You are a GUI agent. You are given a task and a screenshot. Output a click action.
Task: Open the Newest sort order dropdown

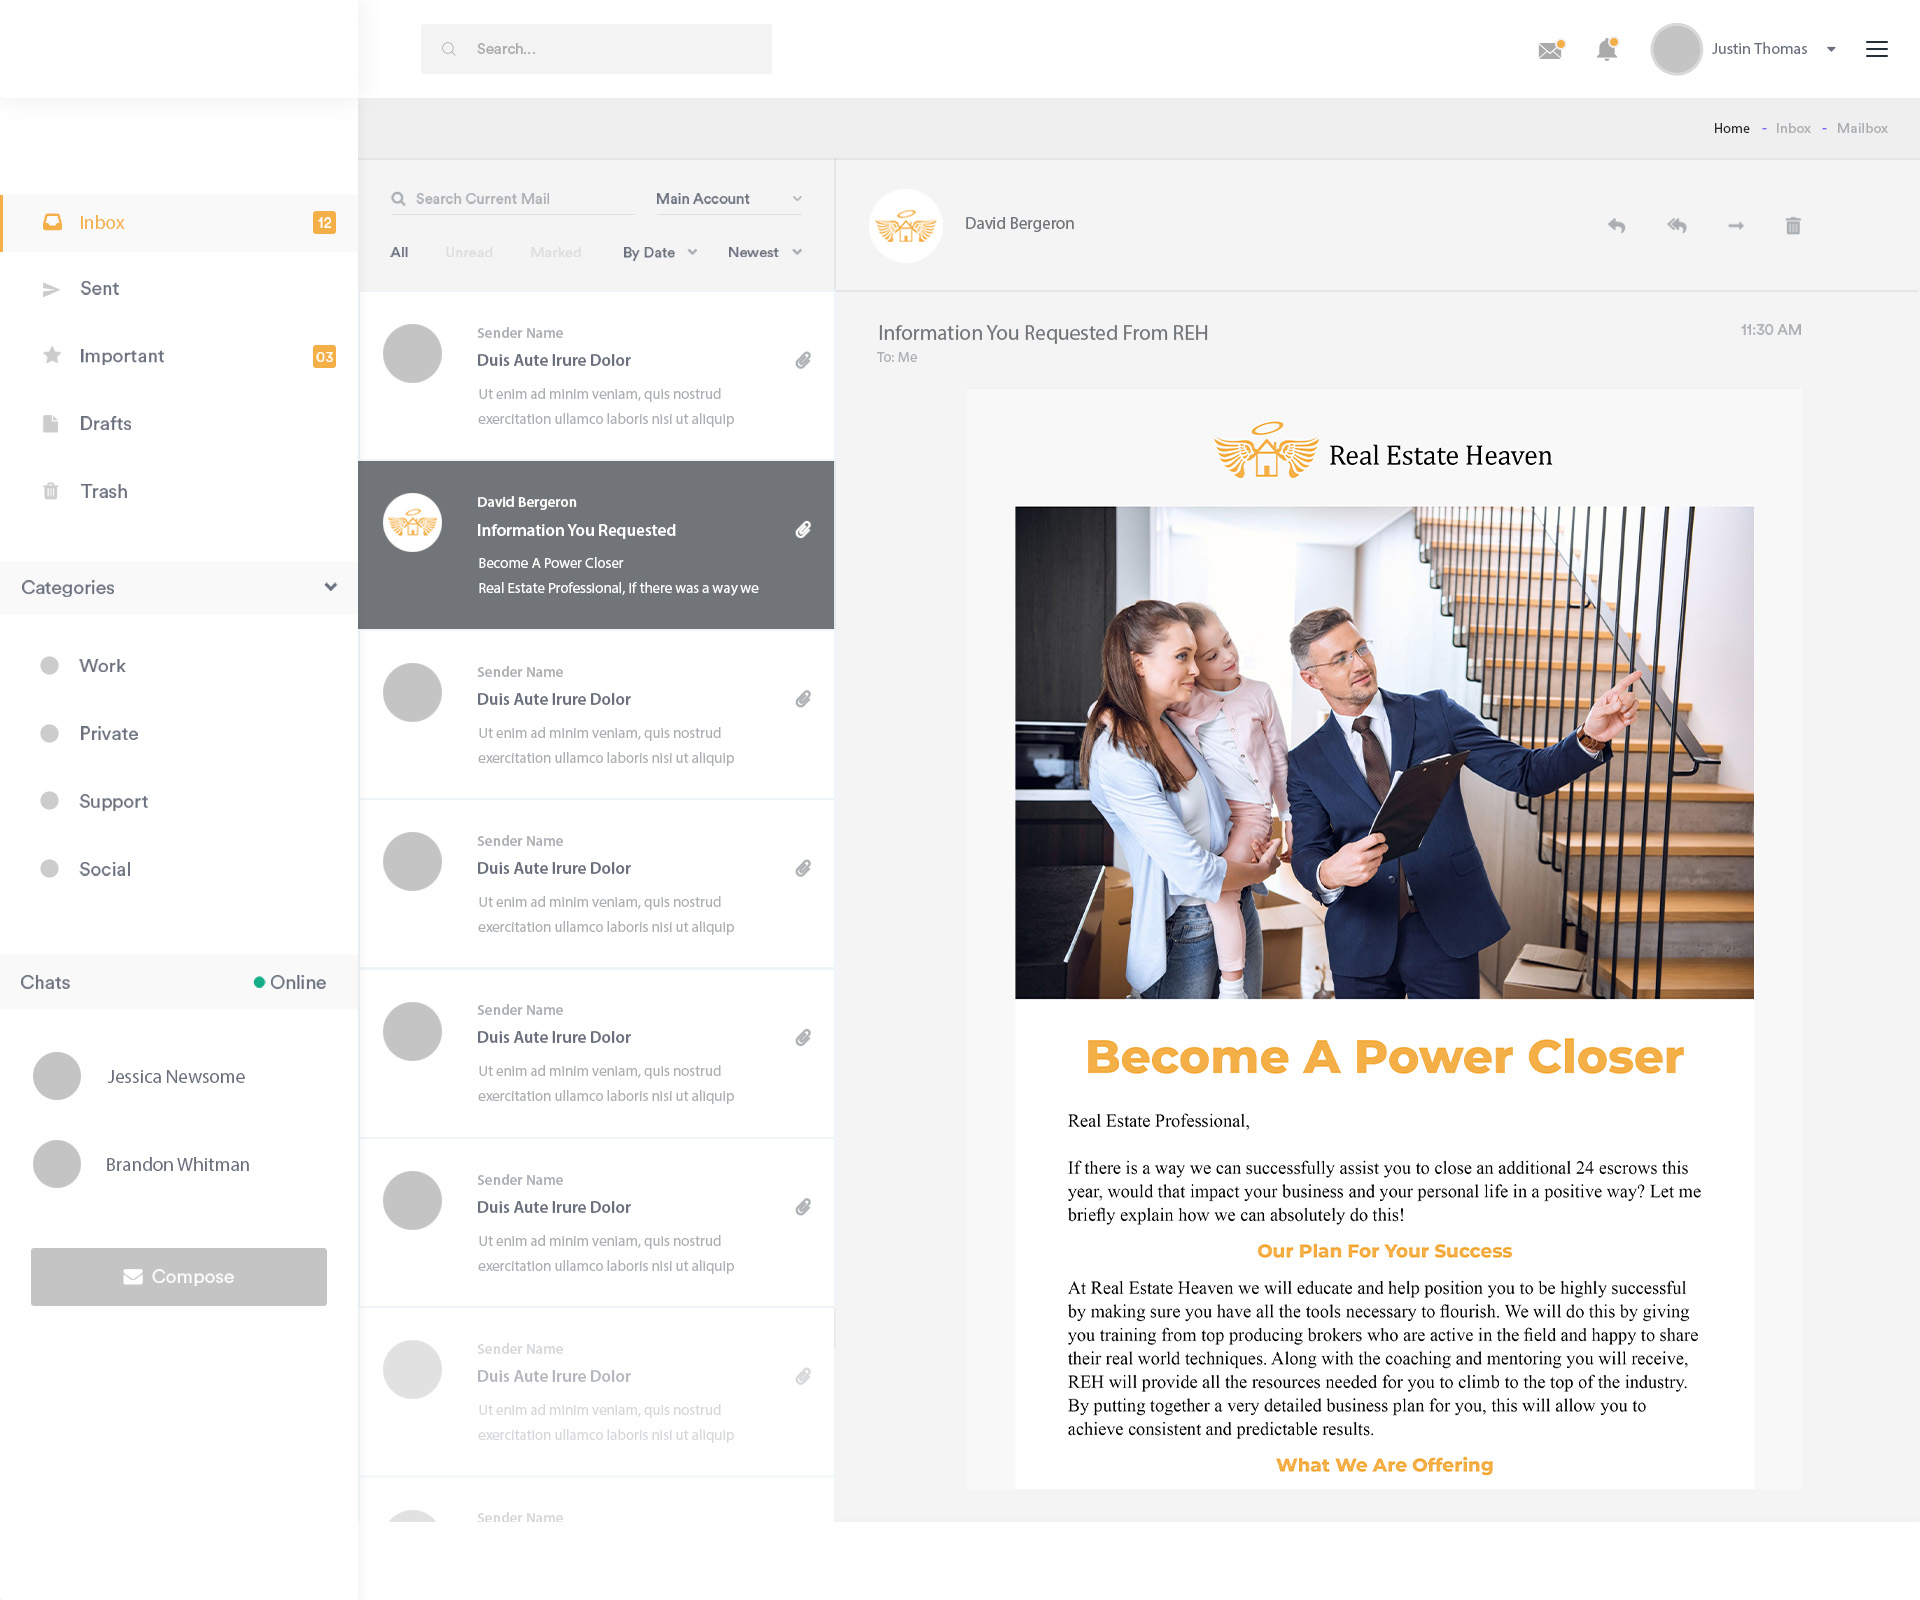(x=765, y=253)
